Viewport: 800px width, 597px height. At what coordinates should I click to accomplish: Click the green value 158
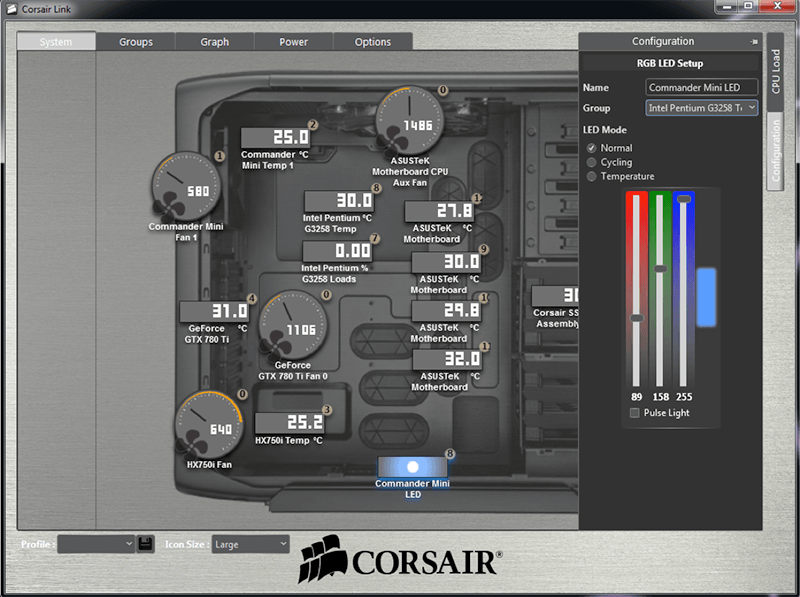tap(661, 397)
